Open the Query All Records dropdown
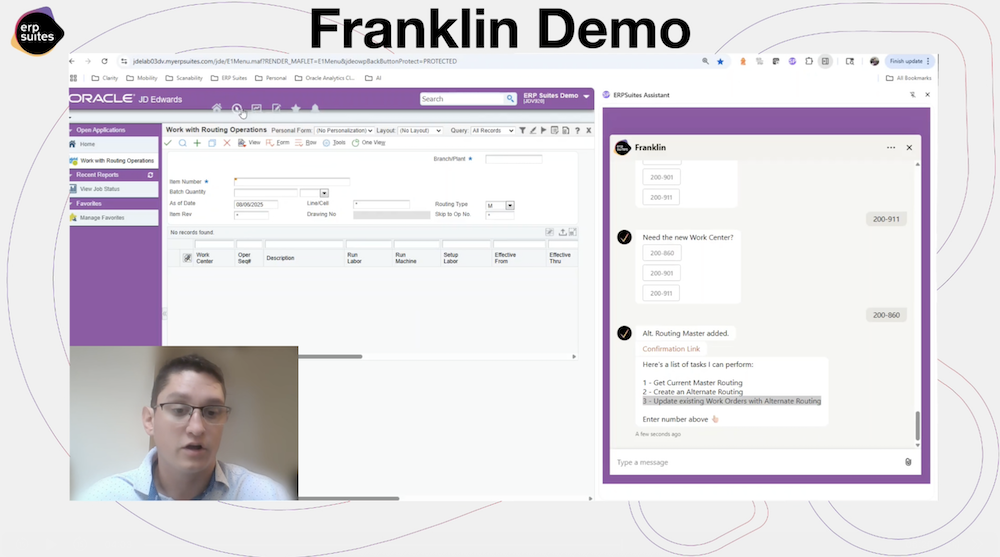Viewport: 1000px width, 557px height. pos(492,131)
